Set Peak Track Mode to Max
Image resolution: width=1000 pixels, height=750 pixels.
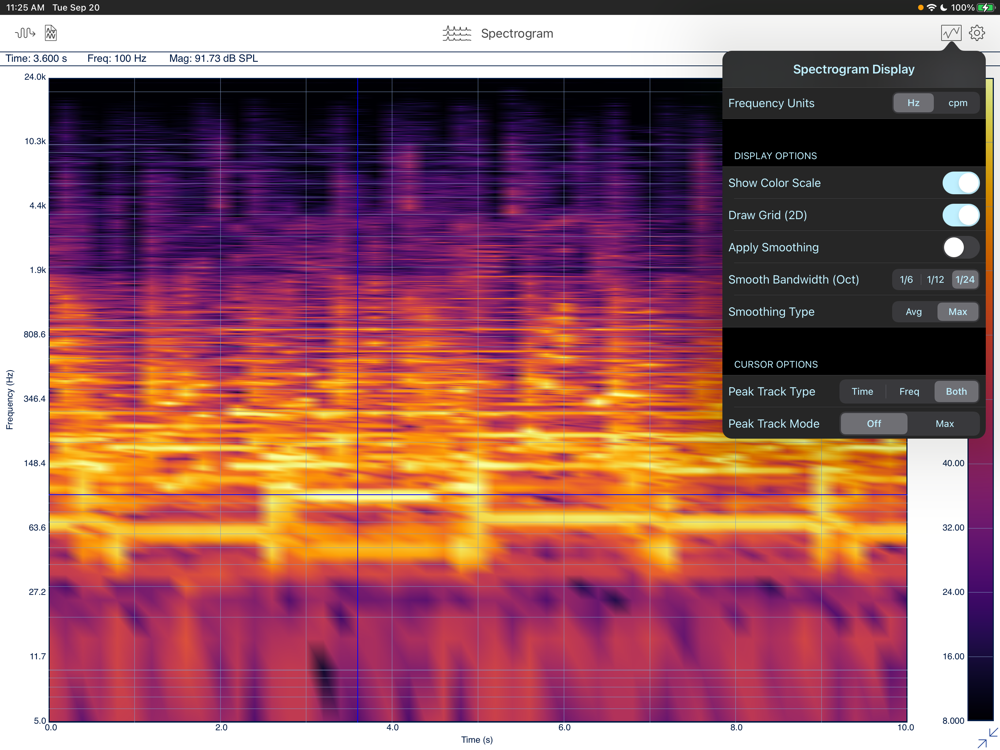[x=944, y=424]
